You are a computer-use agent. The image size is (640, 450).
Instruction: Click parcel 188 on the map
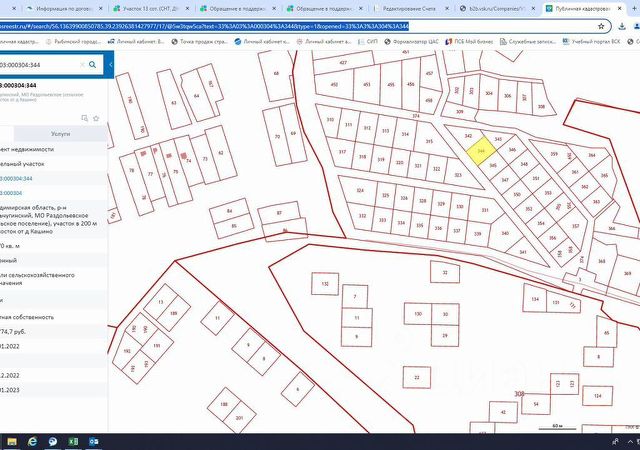coord(224,404)
